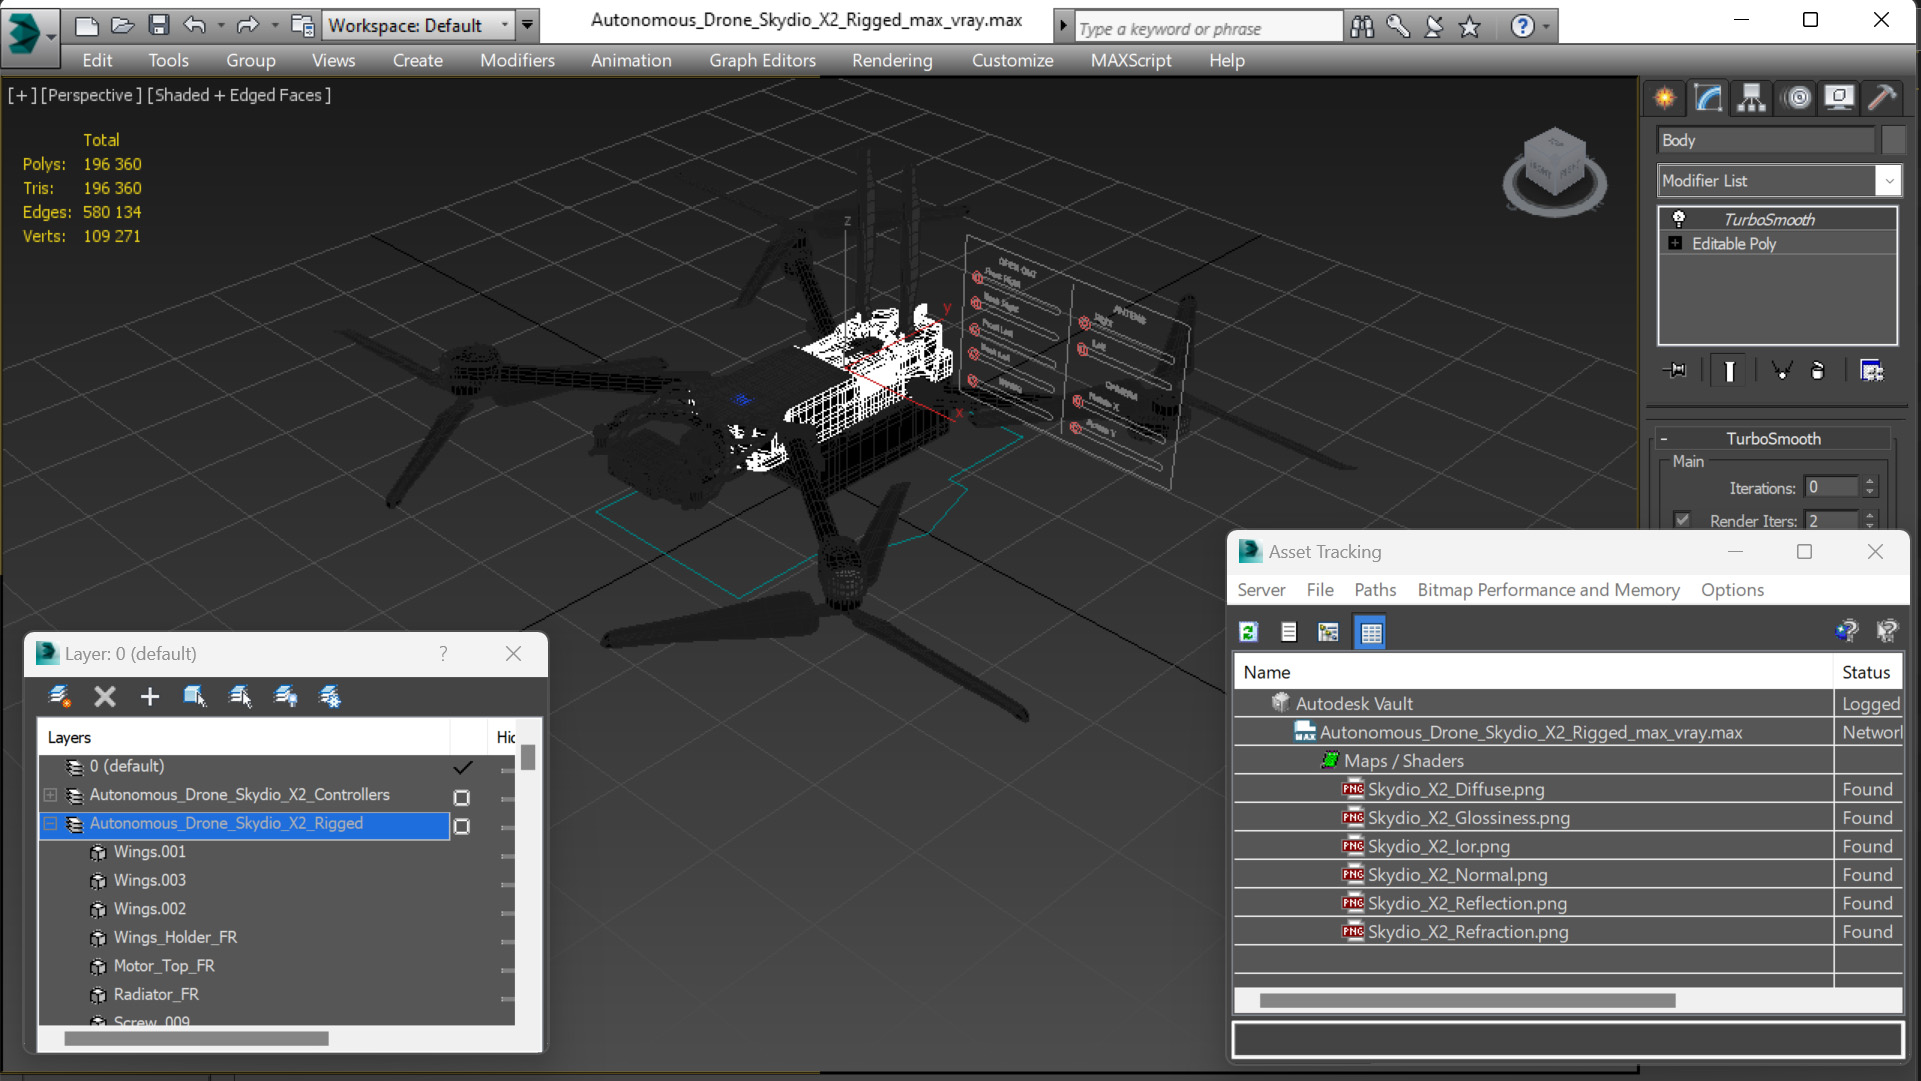Click the [Shaded + Edged Faces] label

pos(239,95)
